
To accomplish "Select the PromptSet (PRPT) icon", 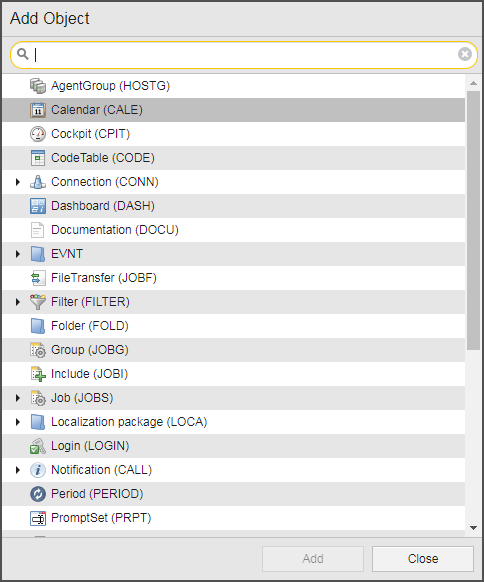I will click(38, 518).
